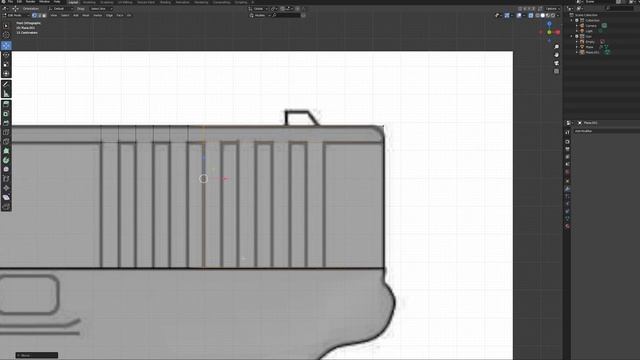640x360 pixels.
Task: Click the blue Z axis gizmo
Action: 549,24
